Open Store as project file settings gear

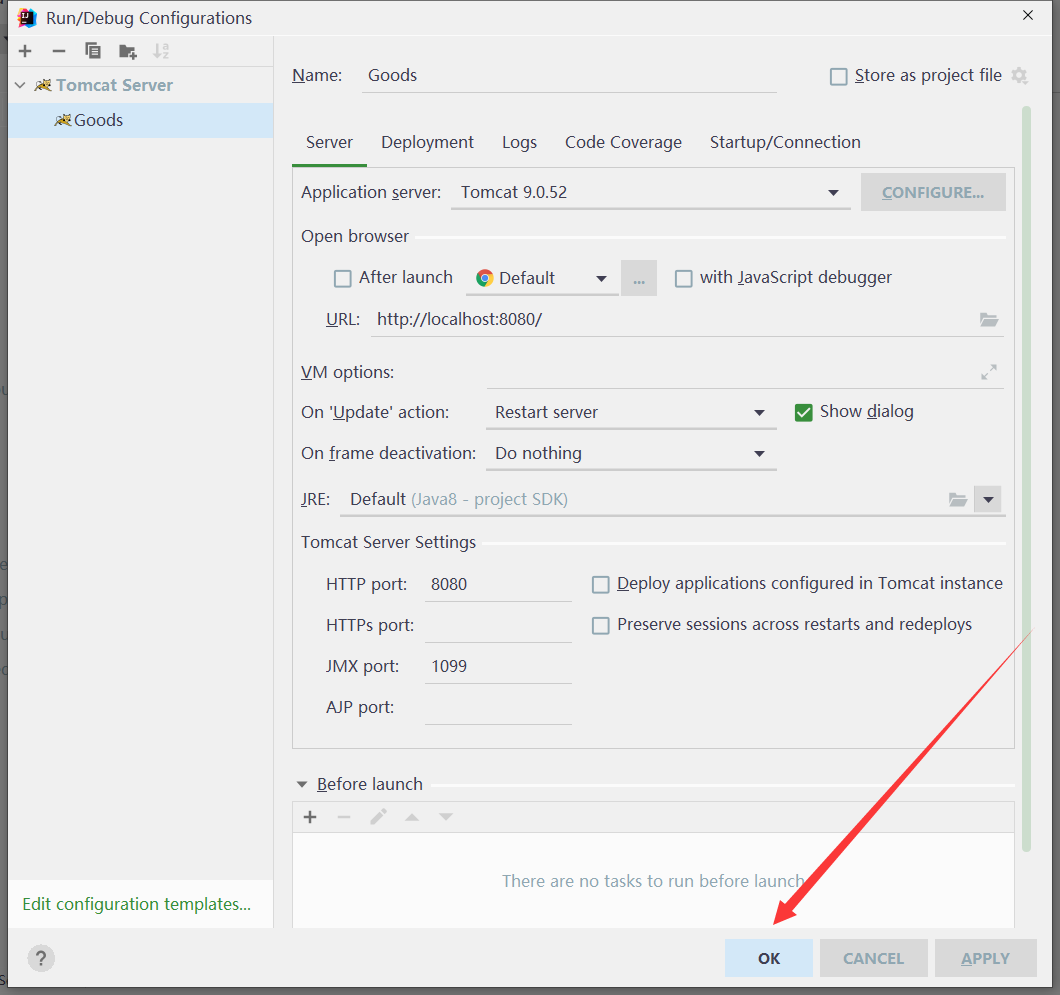[1019, 76]
